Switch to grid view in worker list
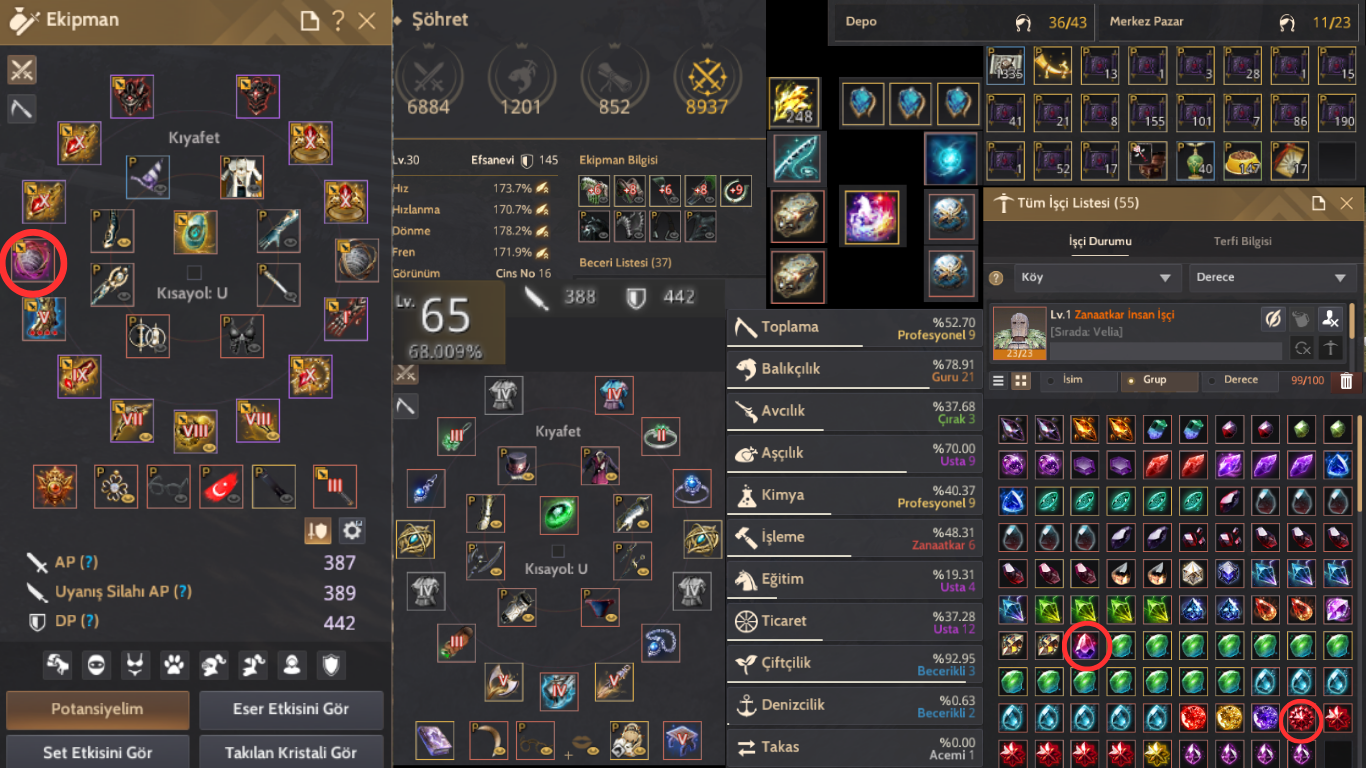 (x=1021, y=381)
